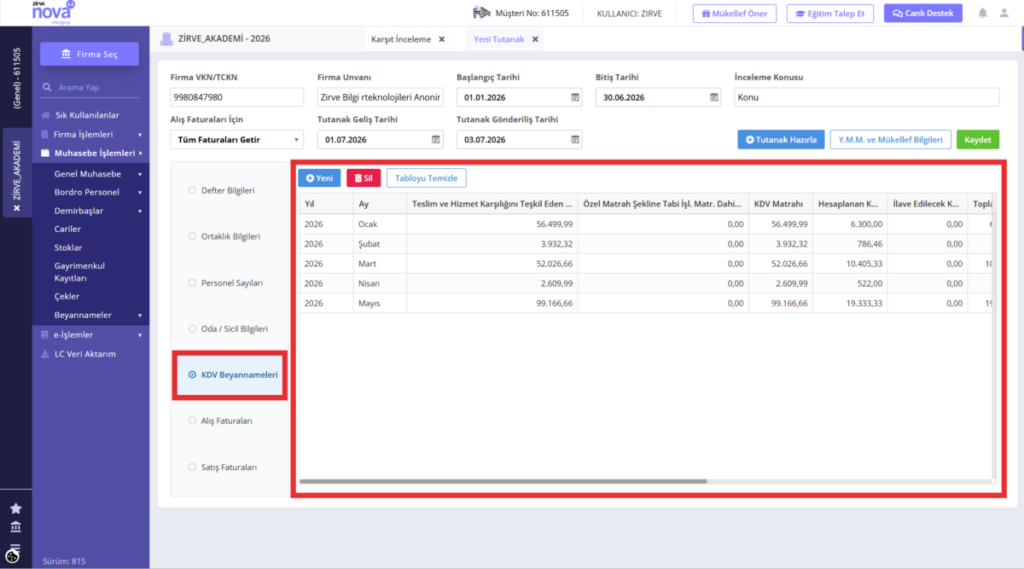Open the Cariler menu item
Viewport: 1024px width, 569px height.
tap(67, 229)
